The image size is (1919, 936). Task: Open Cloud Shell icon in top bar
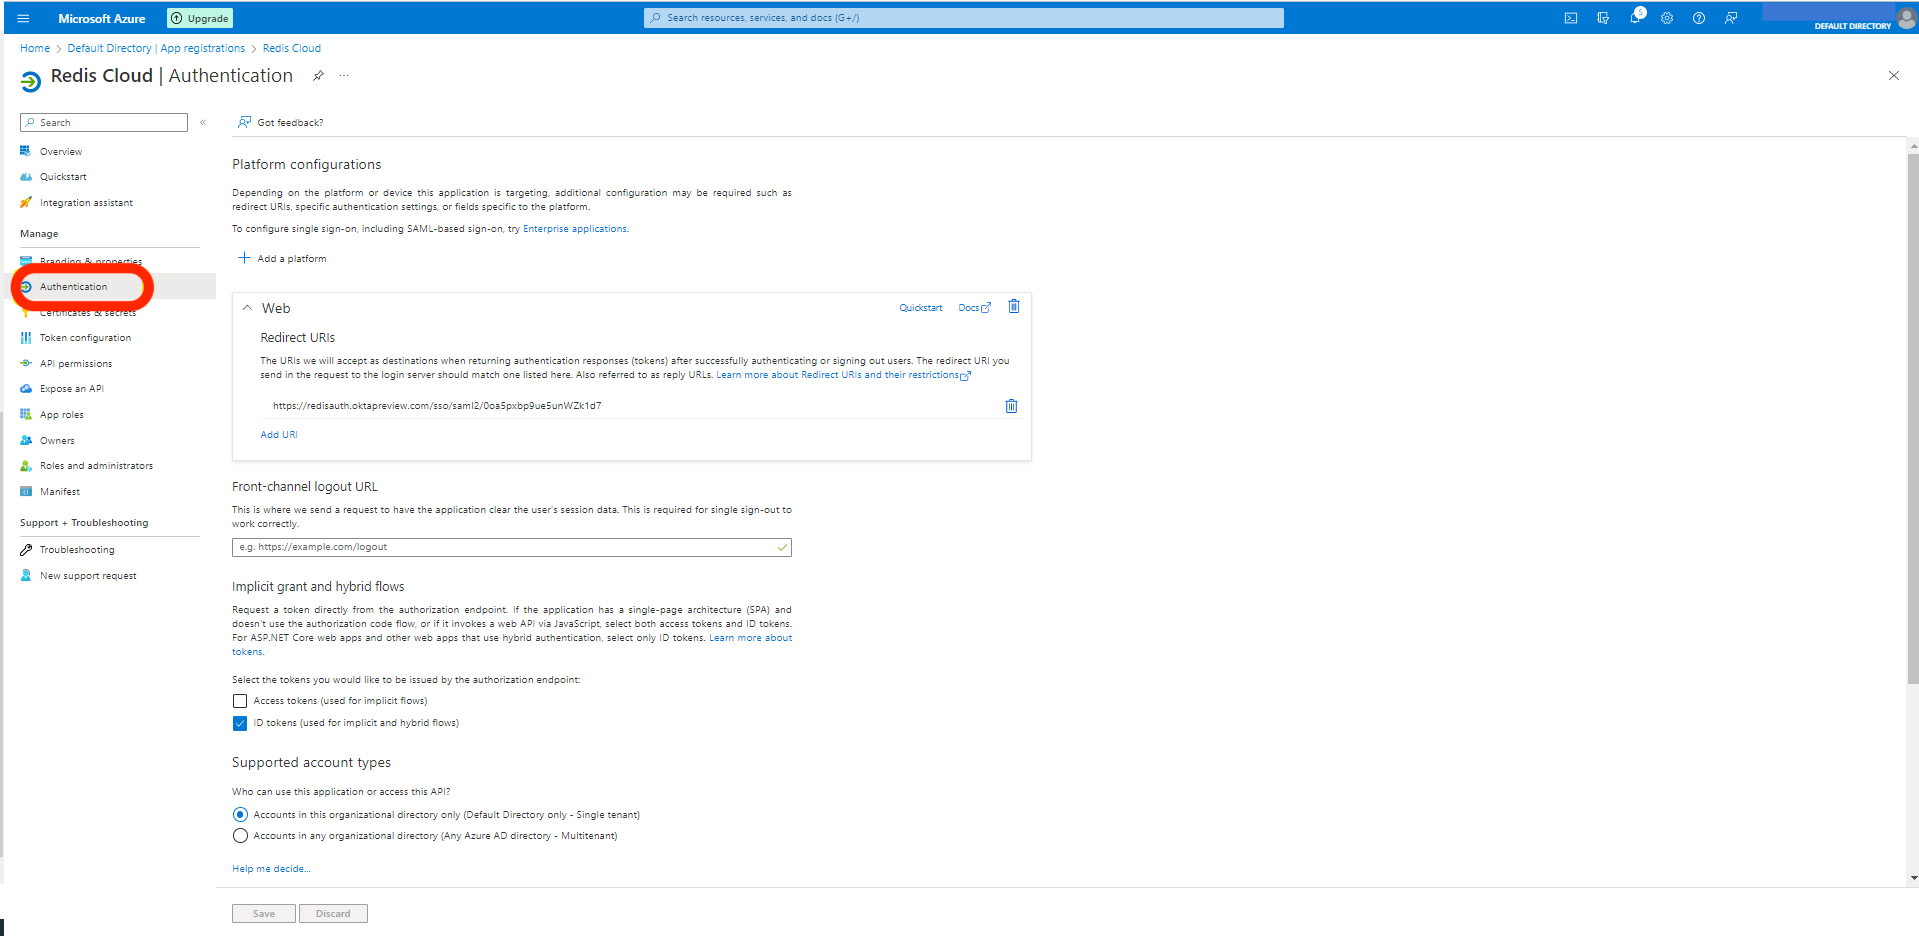1571,18
